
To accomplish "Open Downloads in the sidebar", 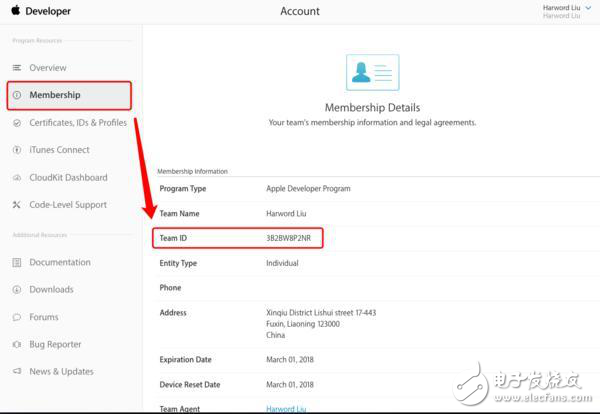I will tap(51, 290).
